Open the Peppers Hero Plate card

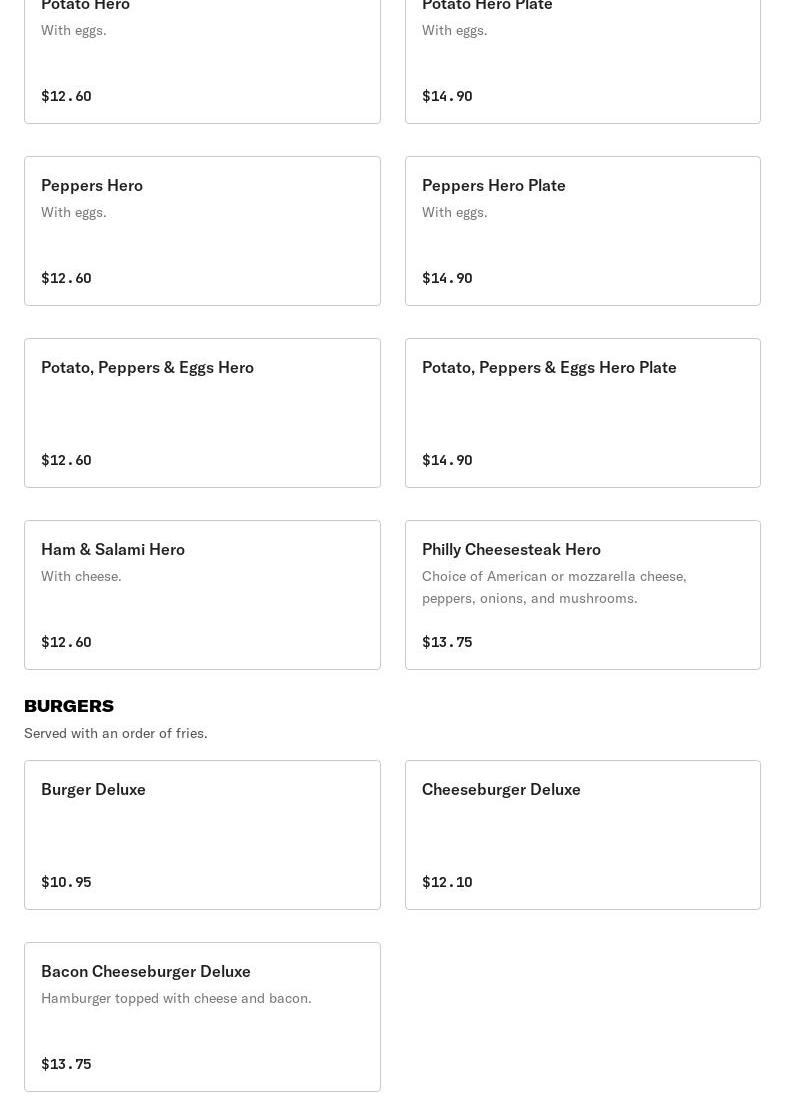(x=583, y=231)
